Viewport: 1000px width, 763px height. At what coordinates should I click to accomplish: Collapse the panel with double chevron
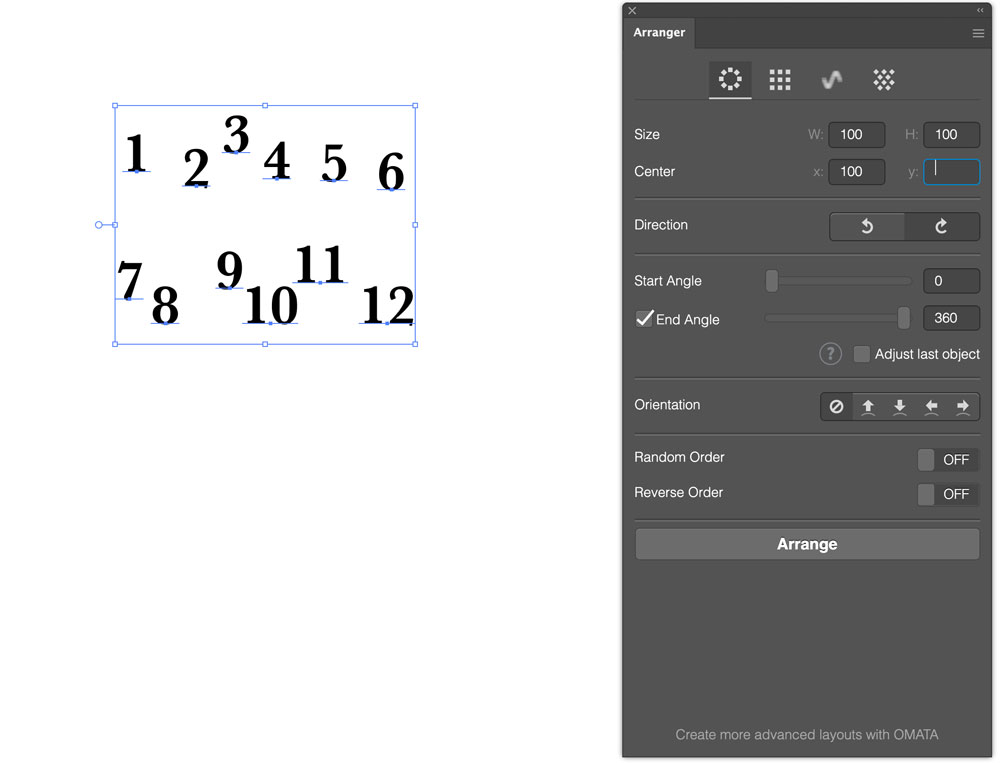980,10
